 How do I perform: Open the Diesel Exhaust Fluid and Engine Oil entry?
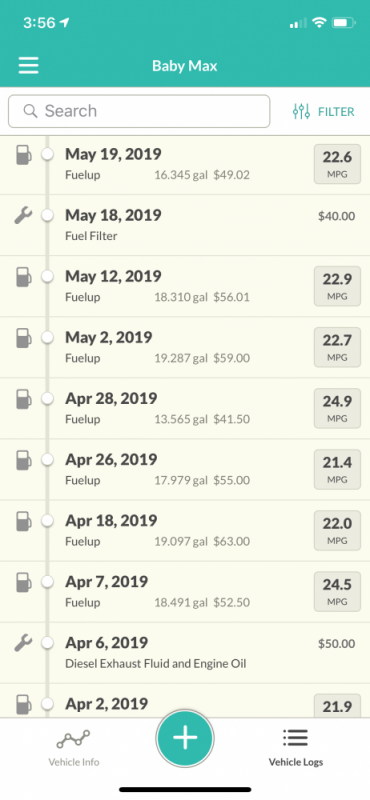click(185, 653)
